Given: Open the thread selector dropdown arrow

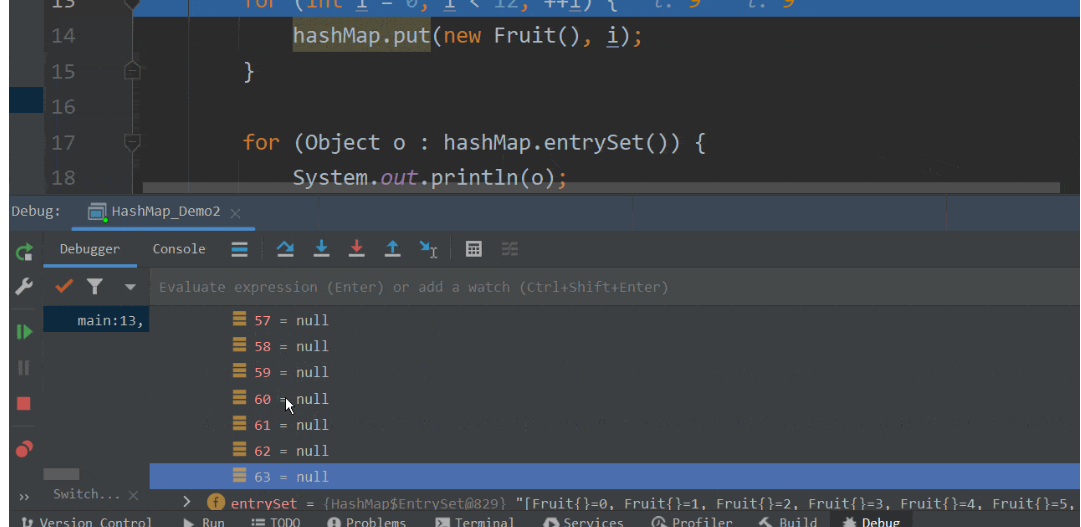Looking at the screenshot, I should pyautogui.click(x=130, y=287).
